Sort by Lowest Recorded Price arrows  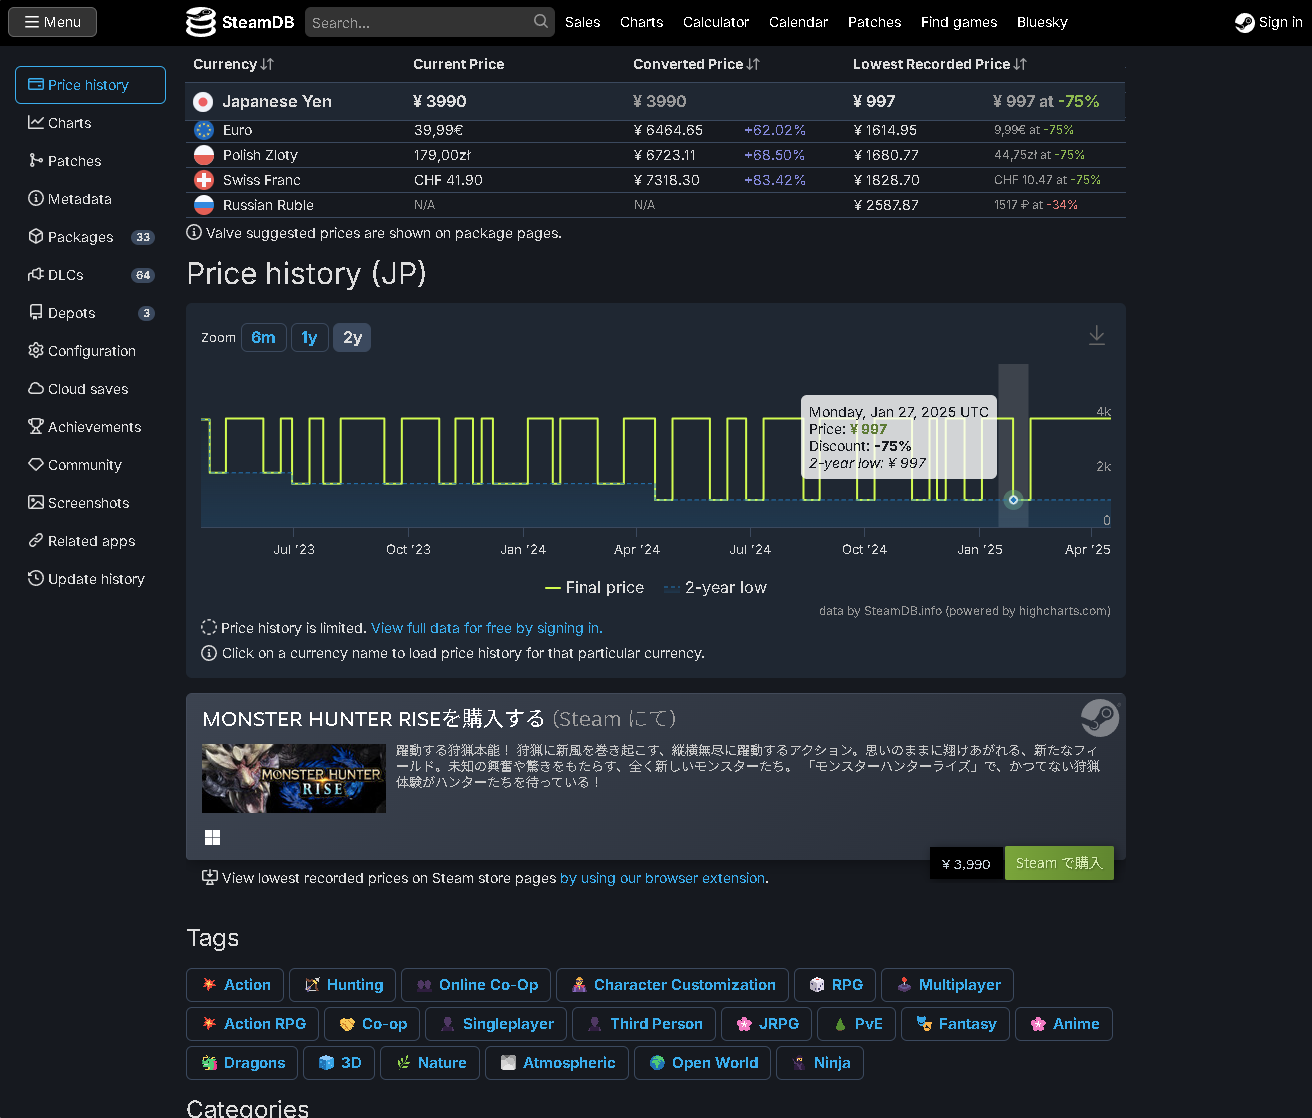pos(1020,64)
